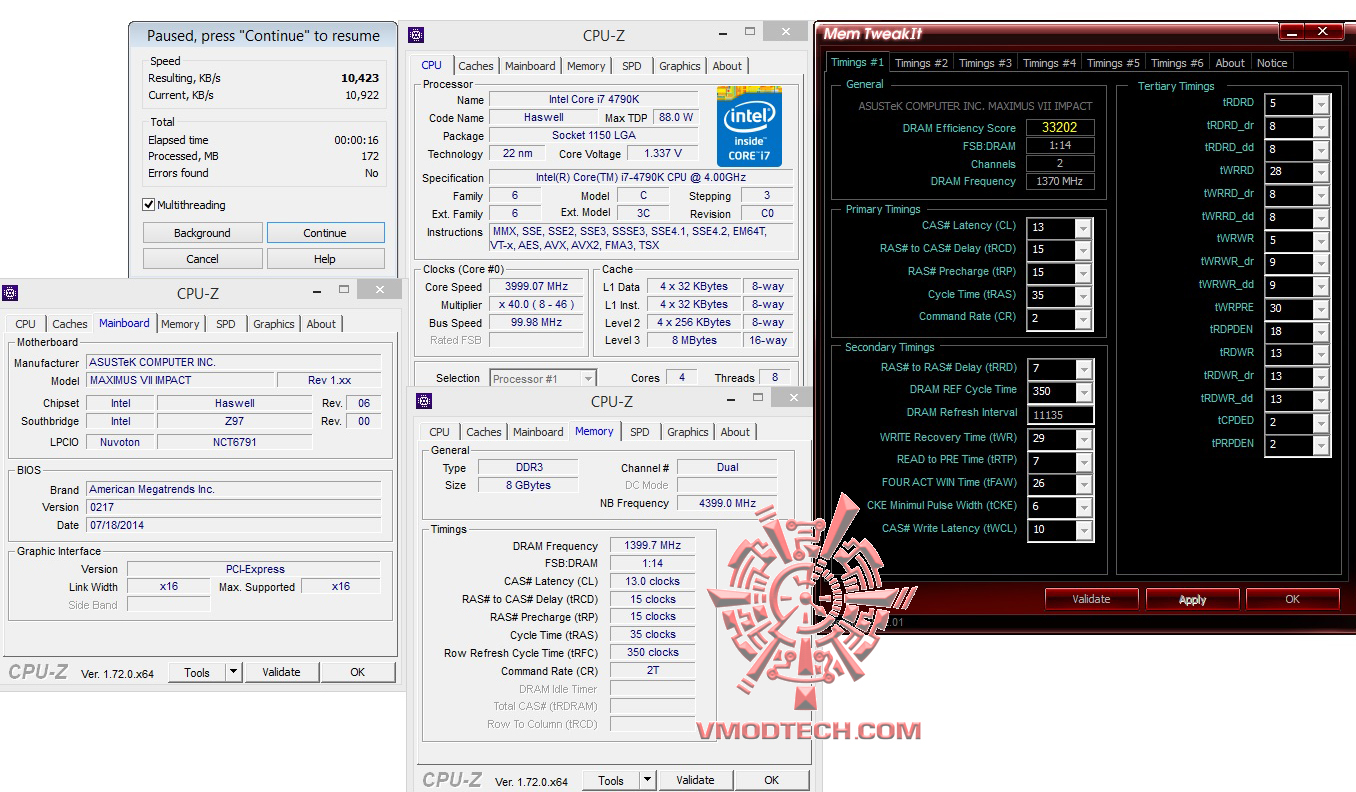Expand the tWRPRE dropdown showing 30
The height and width of the screenshot is (792, 1356).
[x=1321, y=310]
